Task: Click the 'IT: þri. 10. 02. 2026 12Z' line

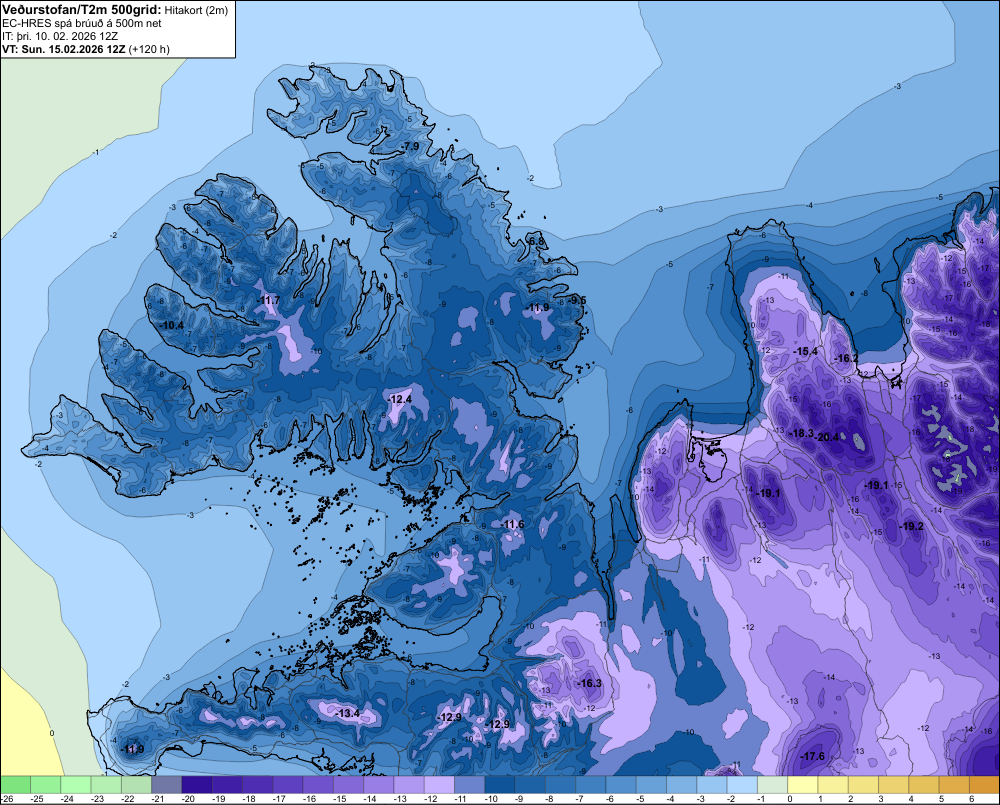Action: coord(58,36)
